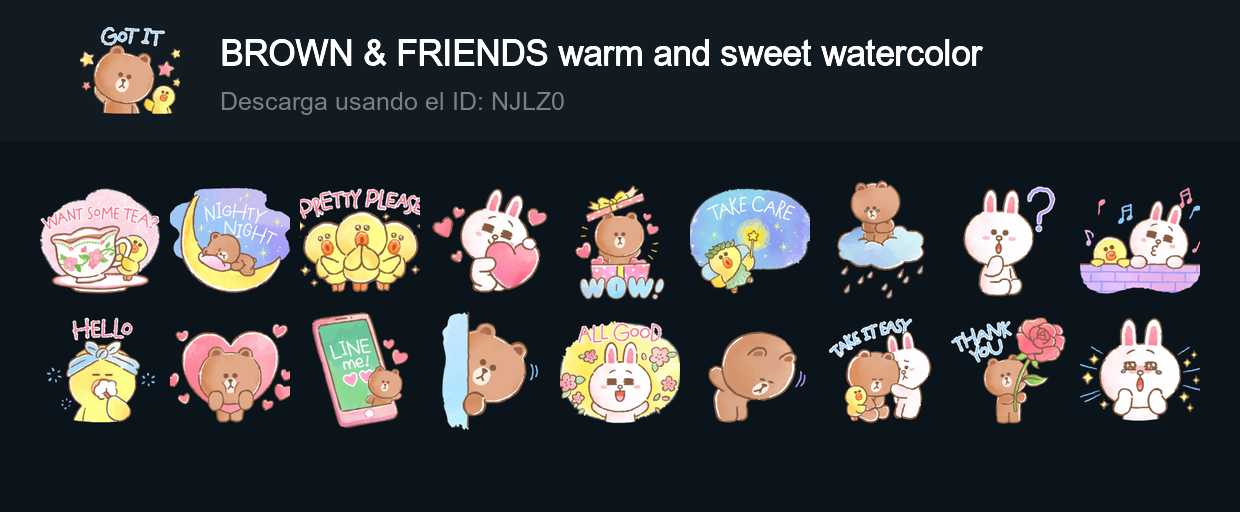Select the 'Thank You' rose bear sticker
This screenshot has width=1240, height=512.
pos(1010,366)
